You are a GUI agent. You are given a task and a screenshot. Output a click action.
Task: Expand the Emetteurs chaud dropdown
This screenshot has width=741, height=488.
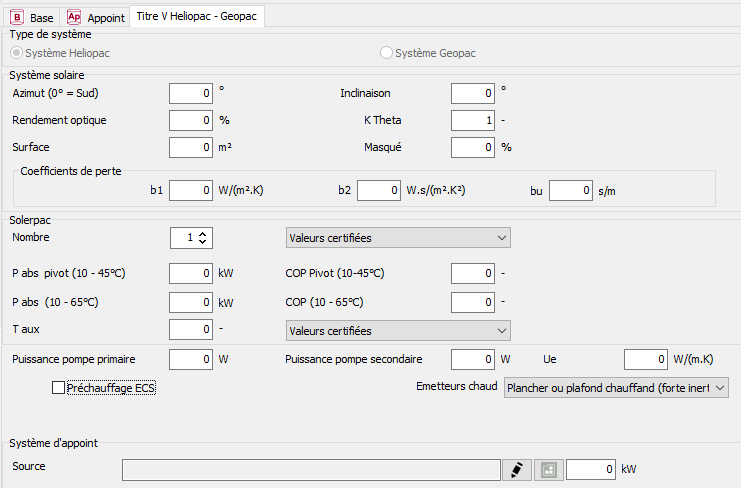(616, 387)
